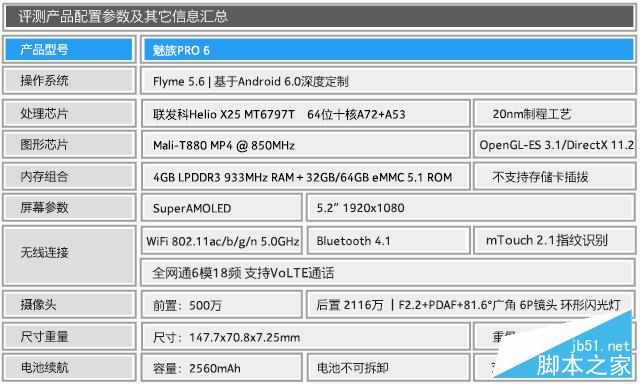This screenshot has width=640, height=384.
Task: Click the '5.2" 1920x1080' cell
Action: tap(471, 208)
